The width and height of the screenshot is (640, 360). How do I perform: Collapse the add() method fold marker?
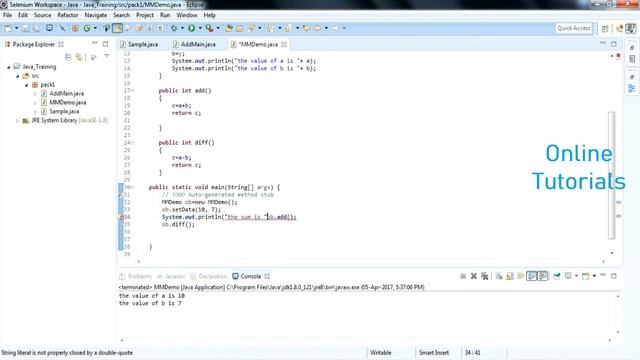[x=133, y=91]
